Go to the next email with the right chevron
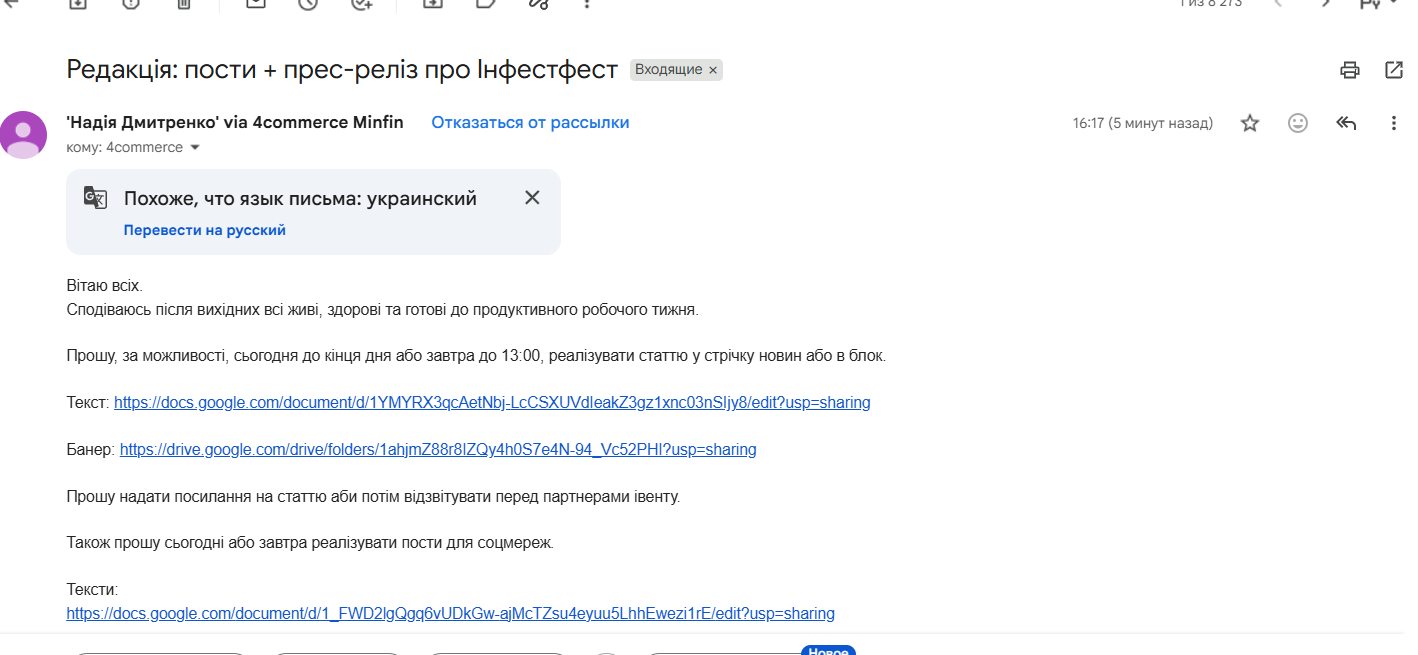This screenshot has height=655, width=1418. coord(1326,3)
